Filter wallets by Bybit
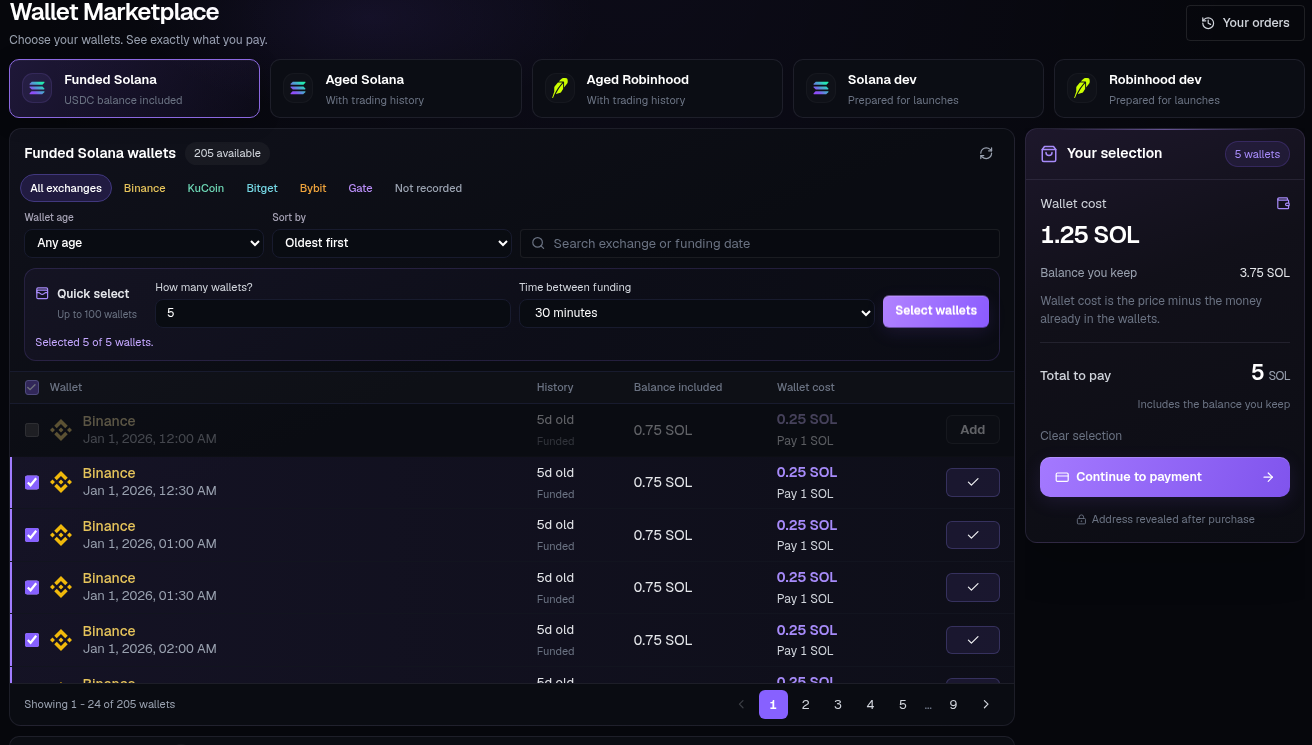This screenshot has width=1312, height=745. pos(313,188)
